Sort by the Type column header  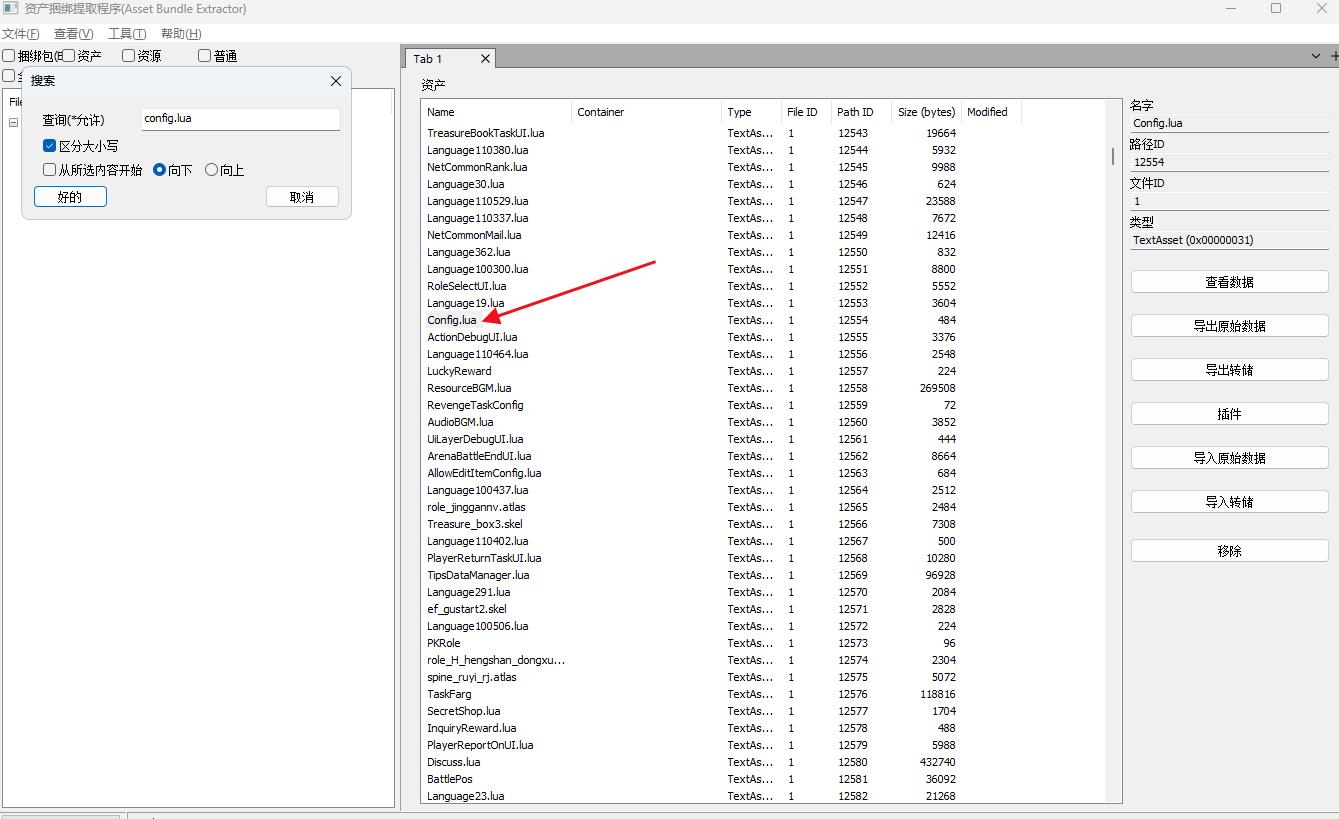pos(751,112)
